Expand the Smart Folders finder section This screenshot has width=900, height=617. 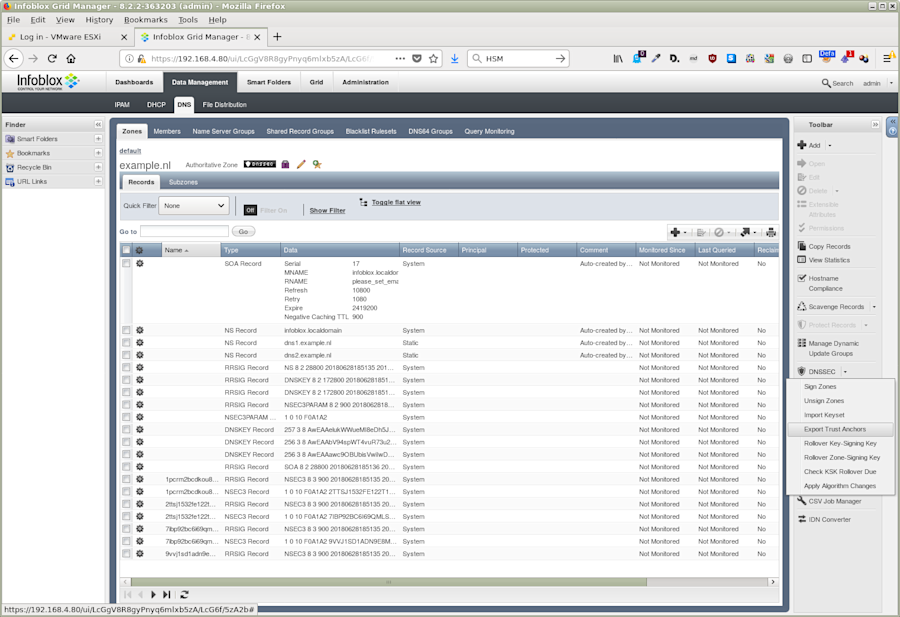click(98, 139)
